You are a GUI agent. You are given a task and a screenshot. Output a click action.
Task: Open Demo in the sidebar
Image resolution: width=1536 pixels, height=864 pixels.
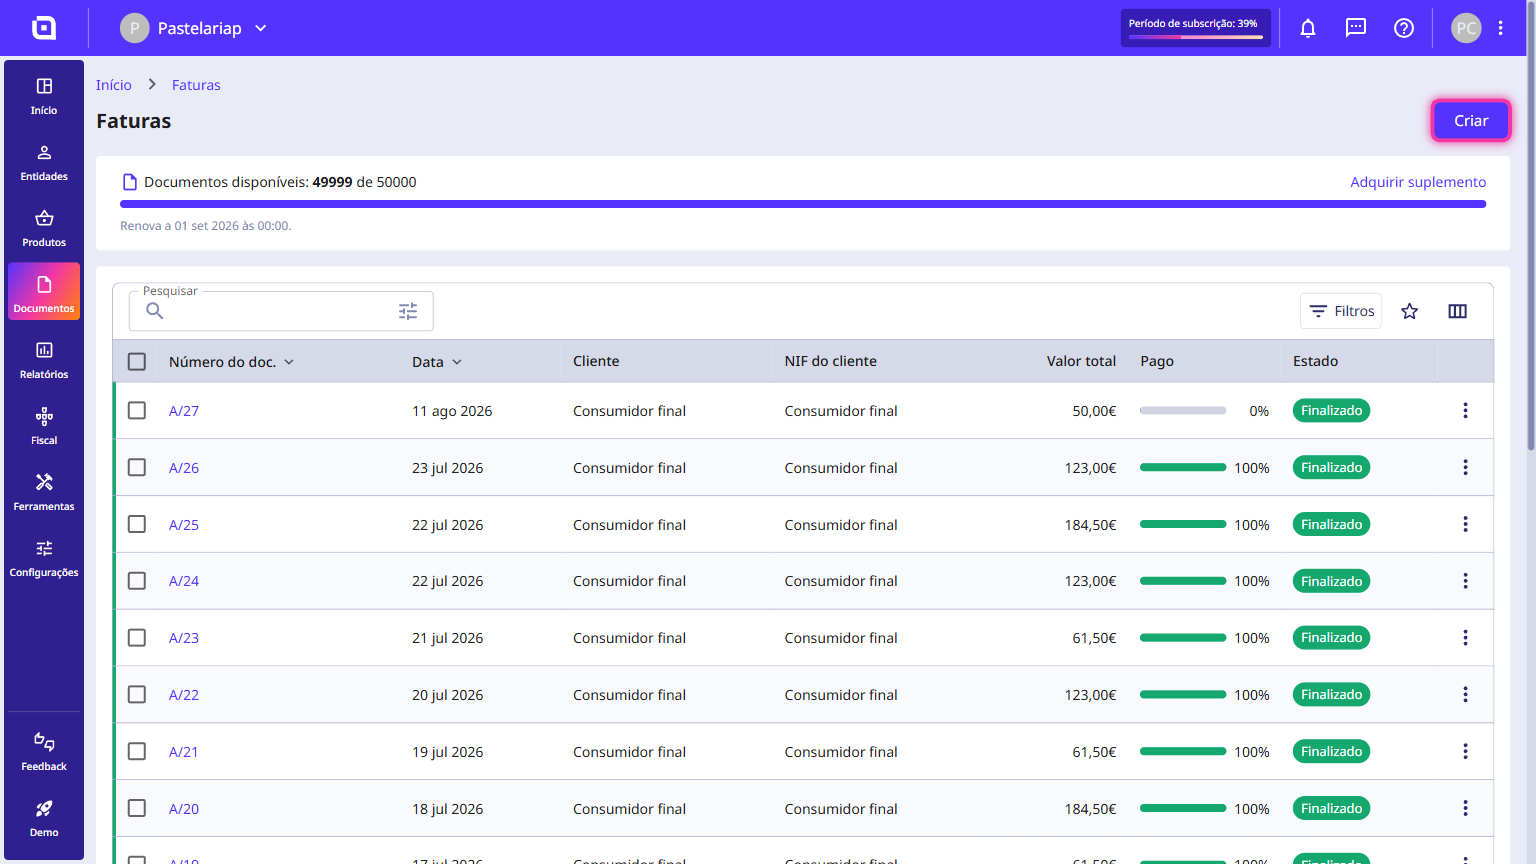(44, 818)
